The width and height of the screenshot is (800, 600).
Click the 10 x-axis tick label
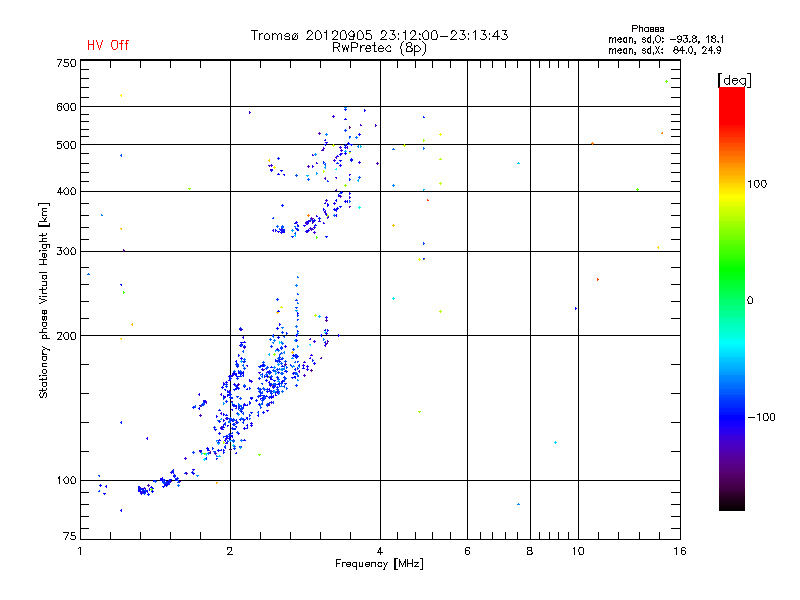point(578,551)
